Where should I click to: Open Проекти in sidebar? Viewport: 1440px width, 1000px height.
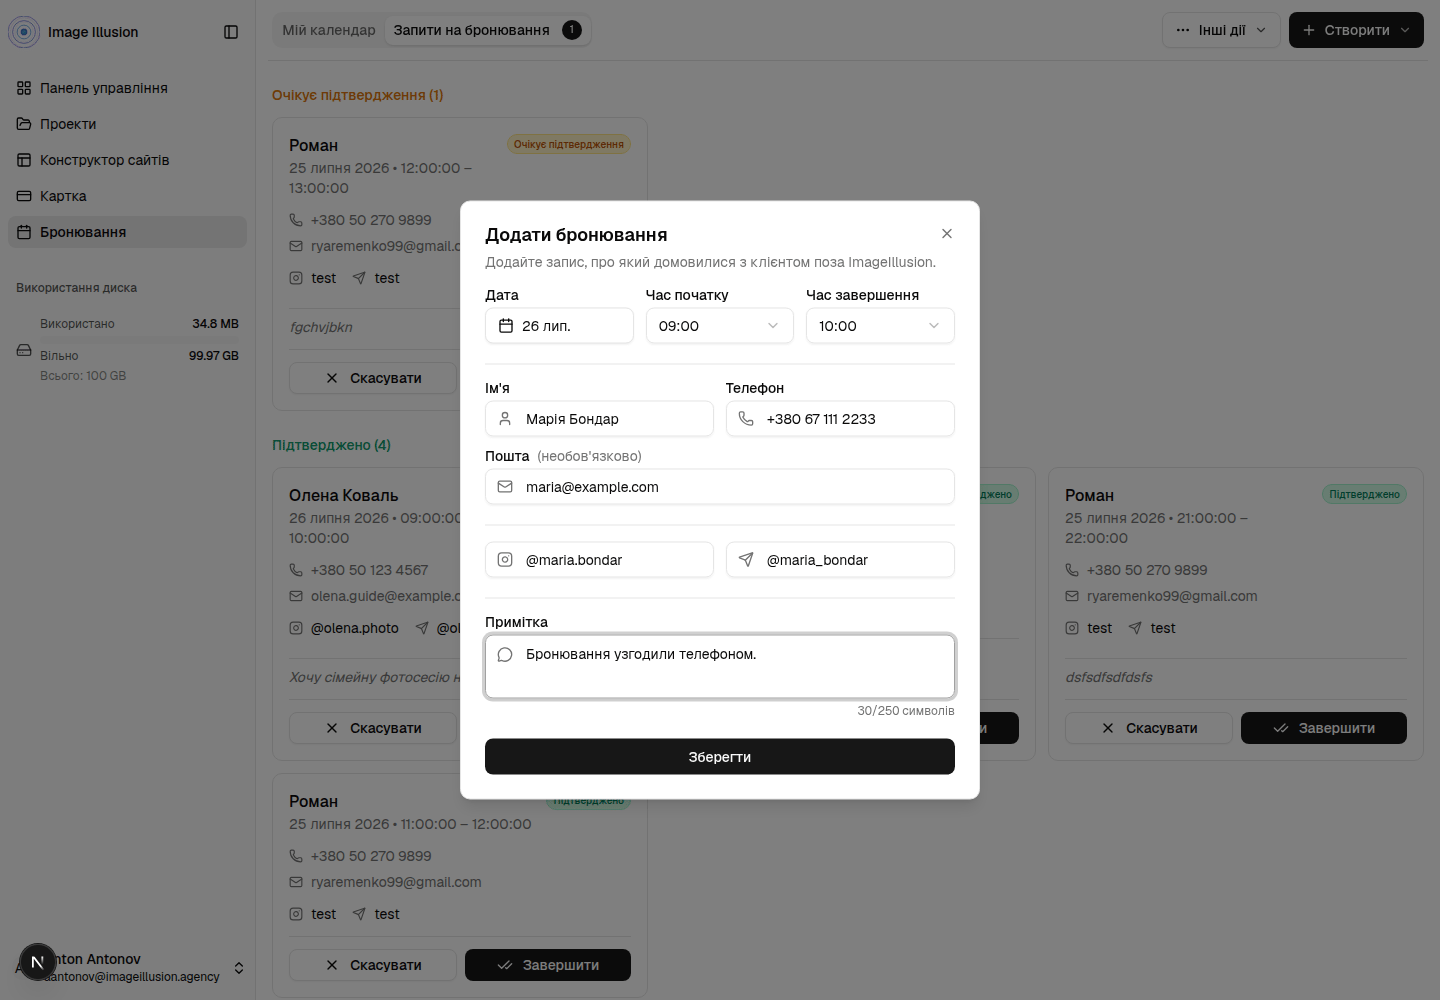127,124
